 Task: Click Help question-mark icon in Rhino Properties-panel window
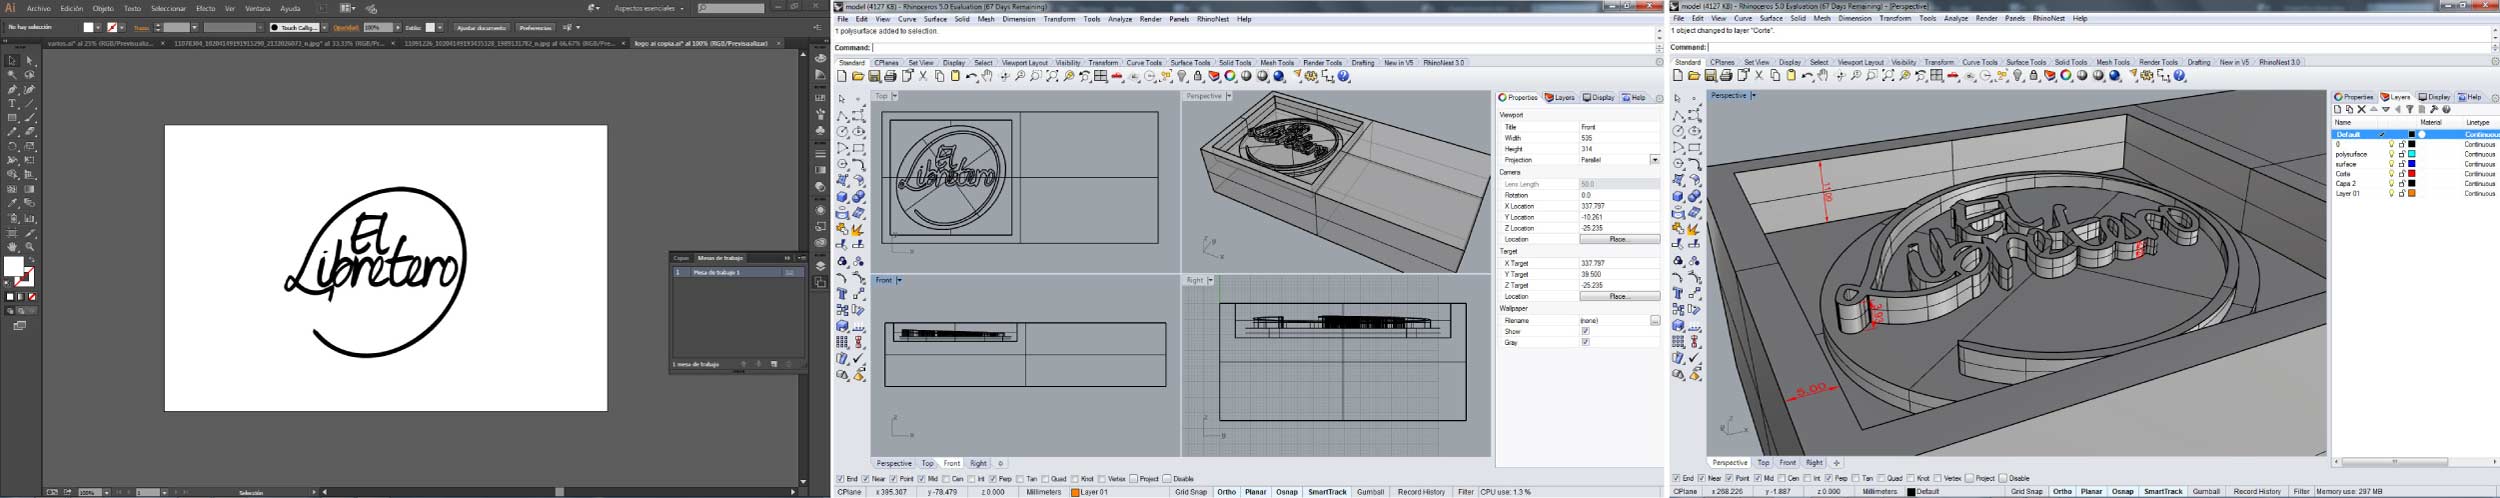(x=1342, y=76)
